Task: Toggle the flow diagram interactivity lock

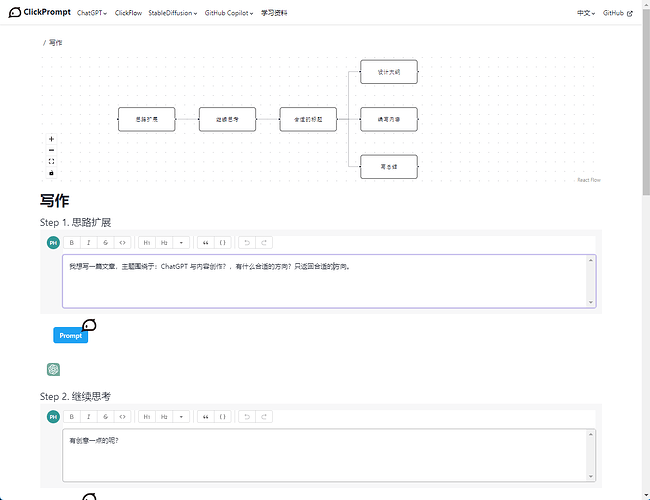Action: coord(52,172)
